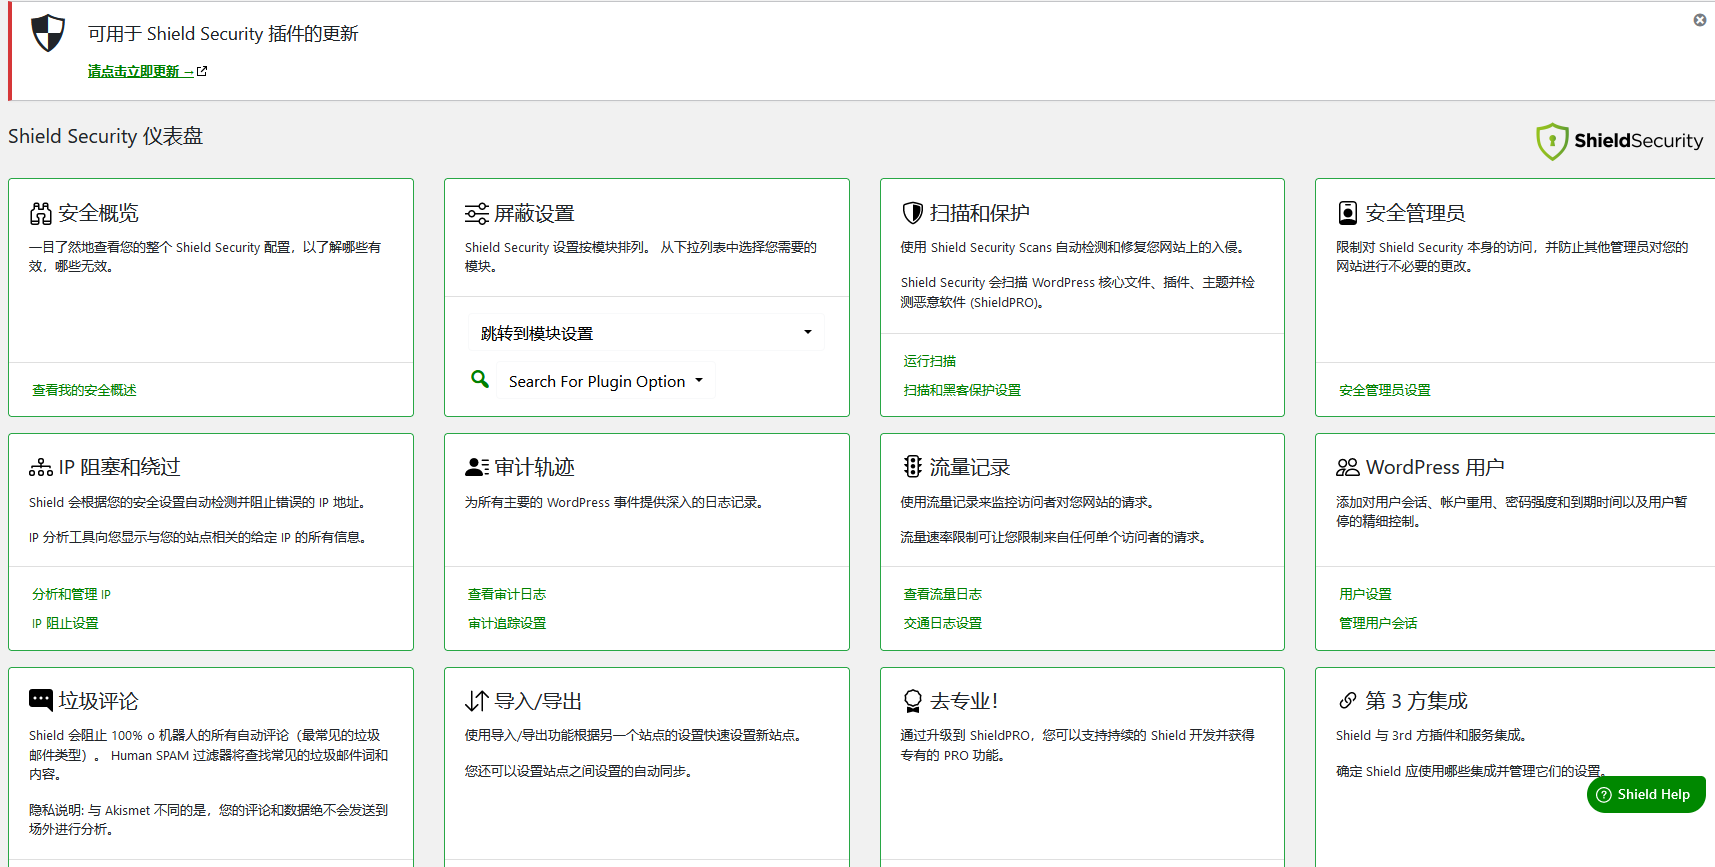Image resolution: width=1715 pixels, height=867 pixels.
Task: Click the badge icon beside 安全管理员
Action: point(1348,213)
